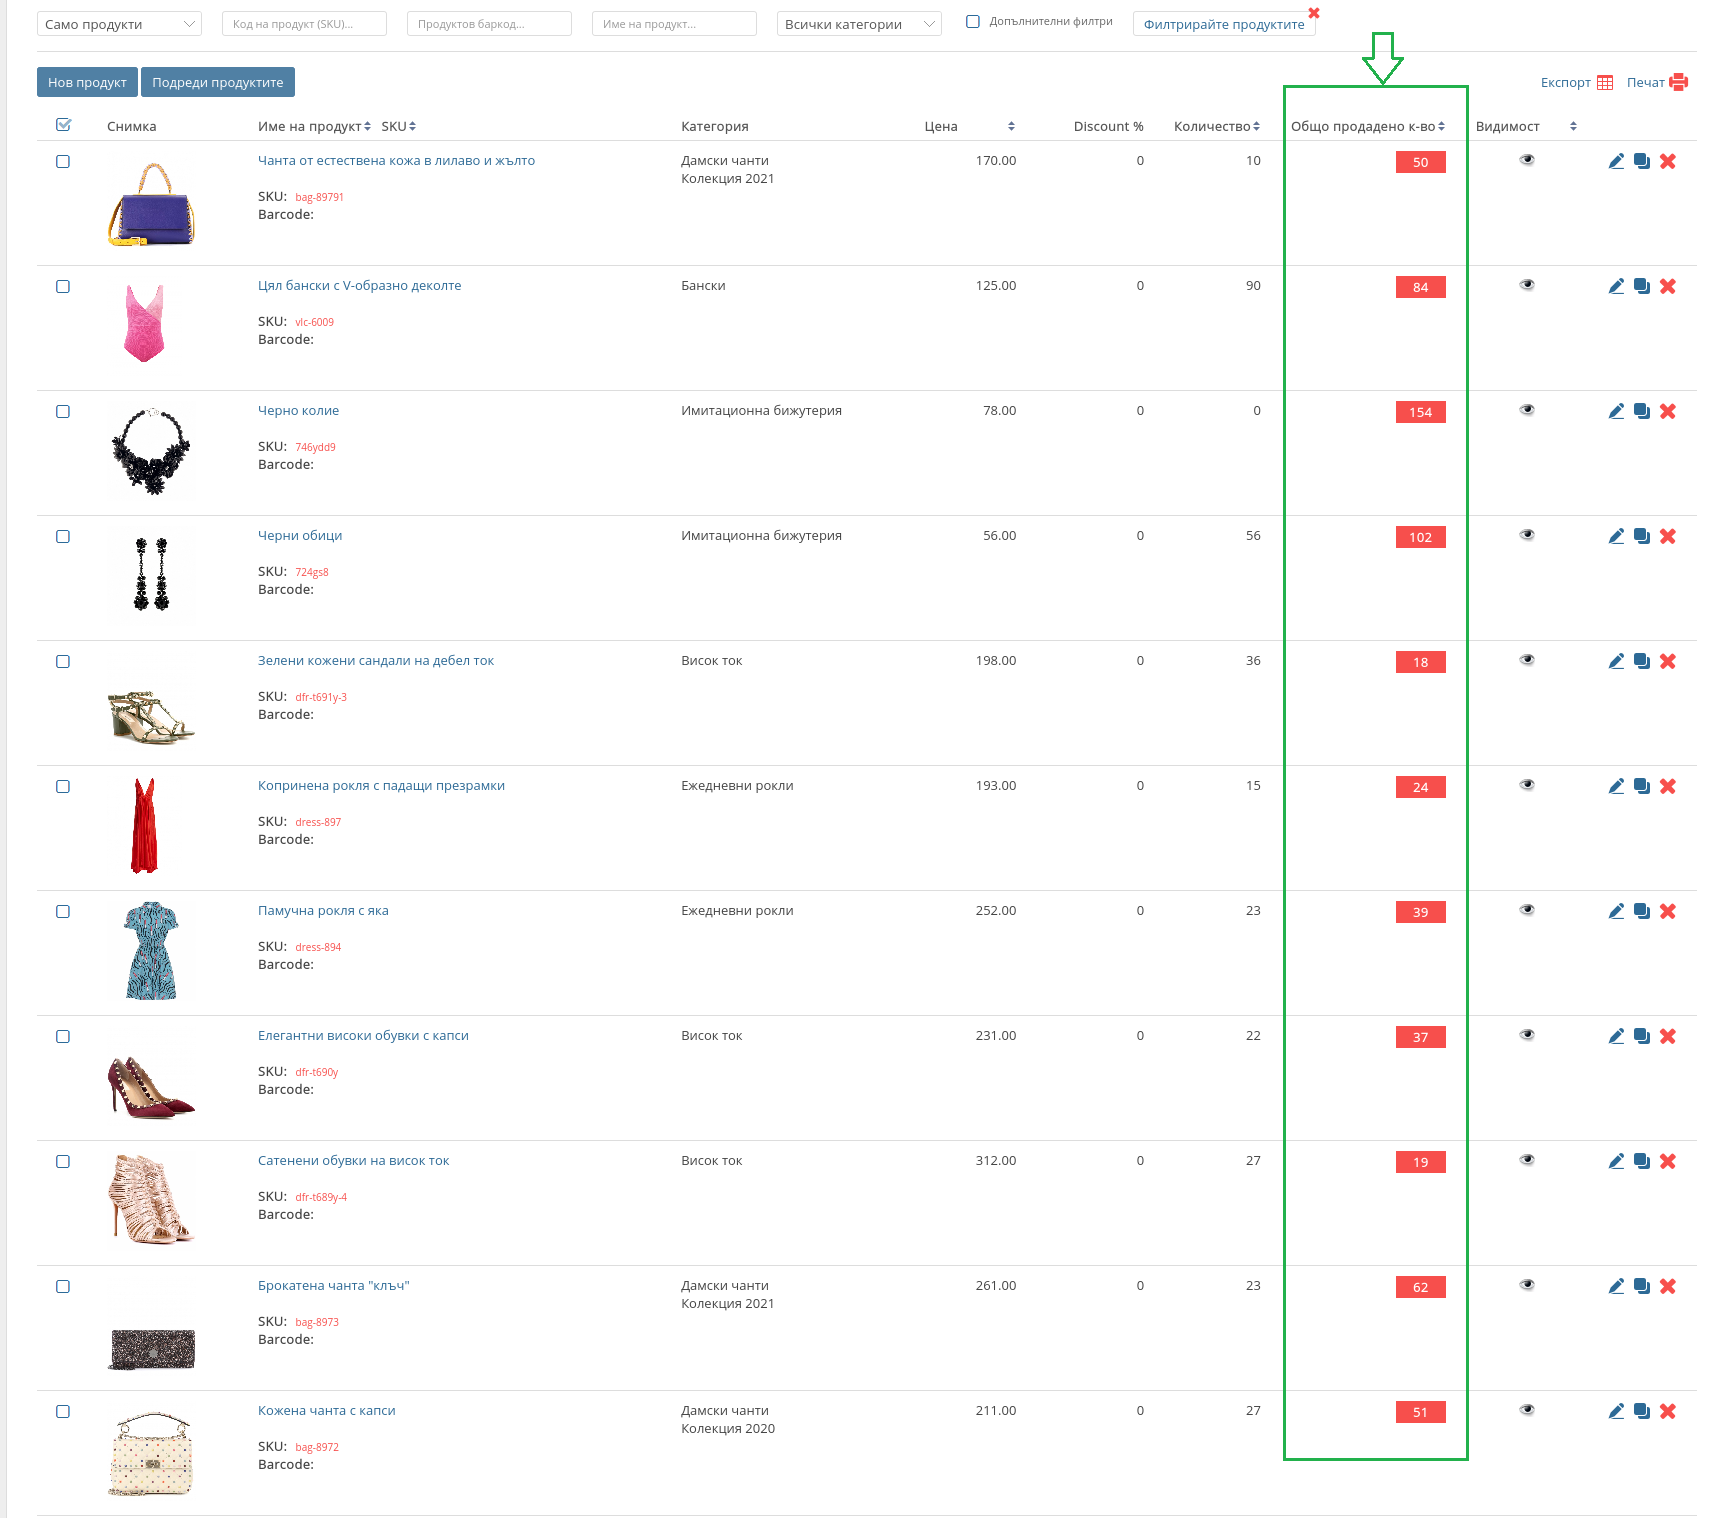Duplicate the Черни обици product via copy icon

[1642, 536]
